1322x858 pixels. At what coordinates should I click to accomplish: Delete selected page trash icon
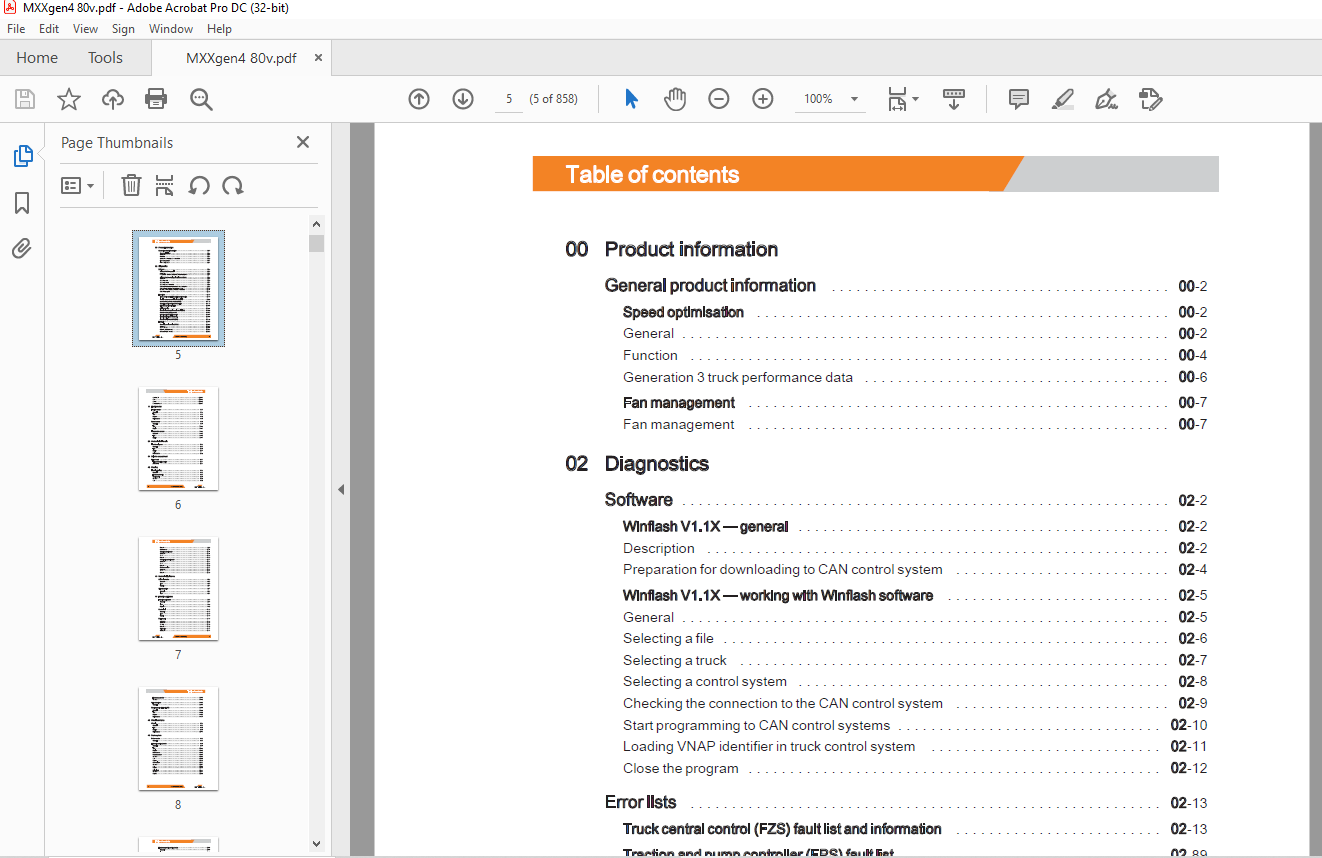pyautogui.click(x=131, y=185)
